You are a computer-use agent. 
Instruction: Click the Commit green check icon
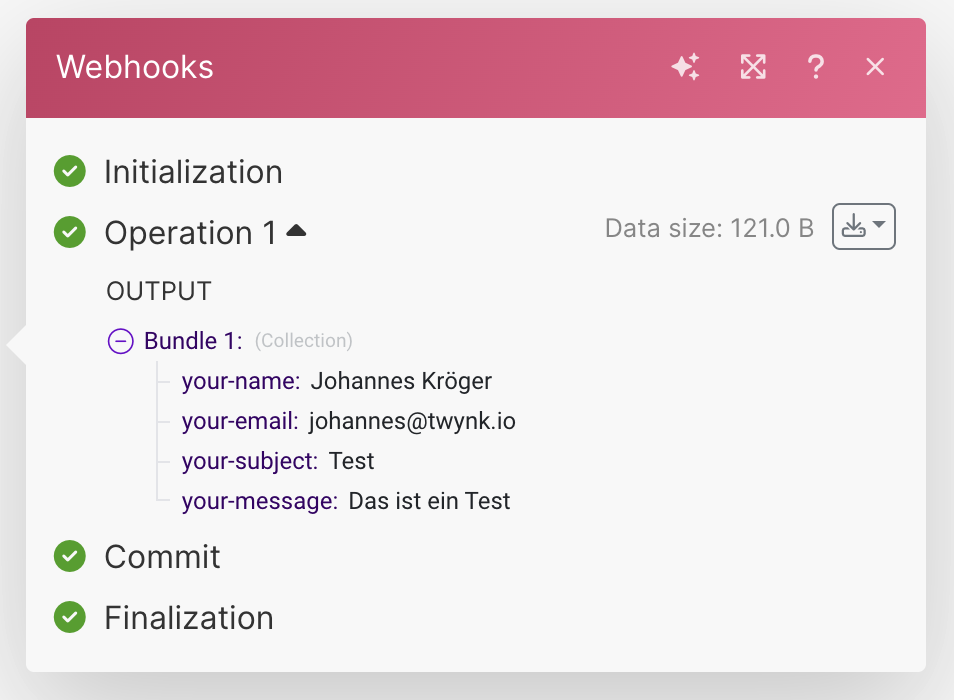coord(69,557)
